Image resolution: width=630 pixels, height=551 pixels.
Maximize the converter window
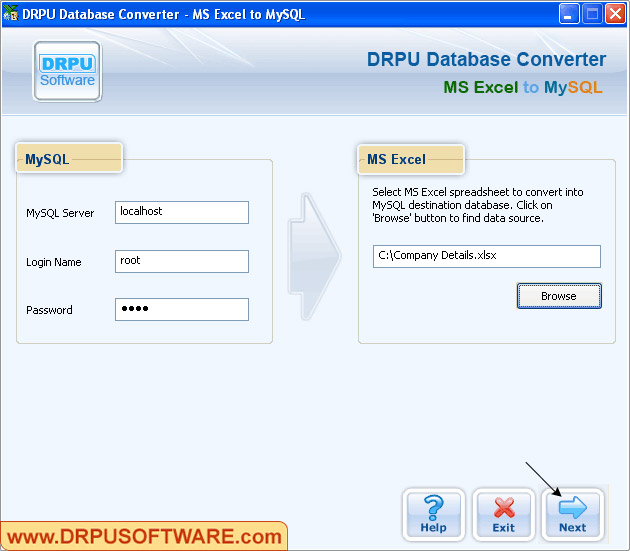(x=592, y=14)
